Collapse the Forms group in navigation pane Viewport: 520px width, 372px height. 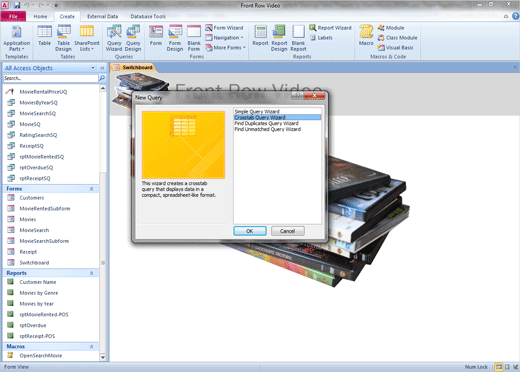pos(91,189)
